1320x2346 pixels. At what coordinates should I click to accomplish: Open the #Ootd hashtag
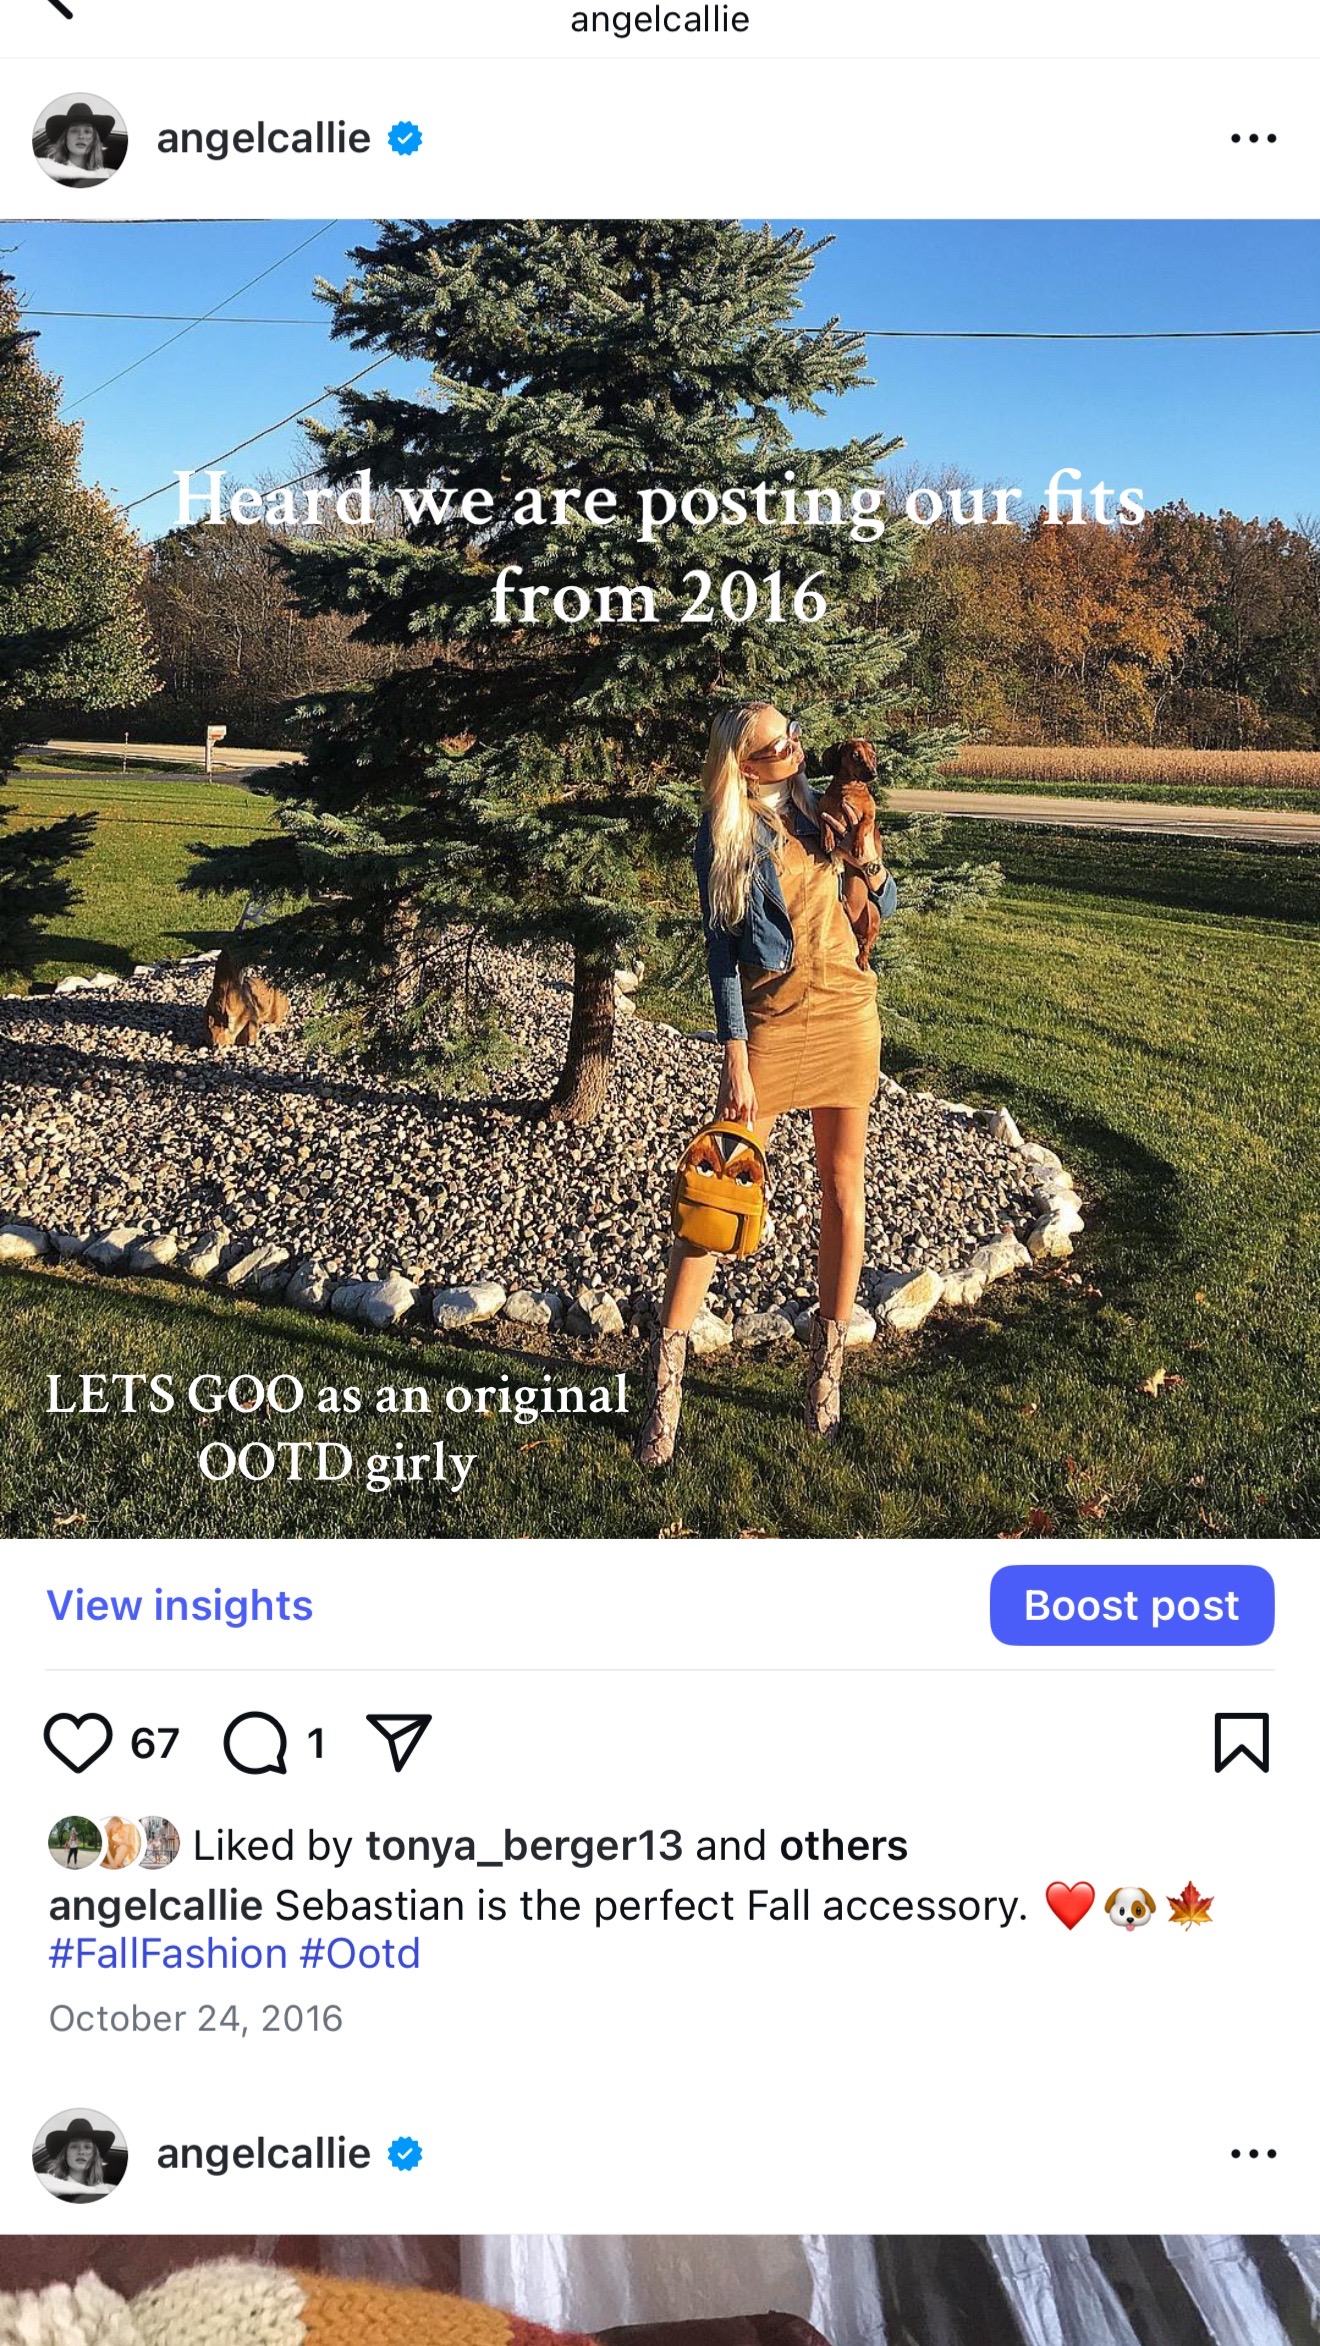pos(360,1953)
